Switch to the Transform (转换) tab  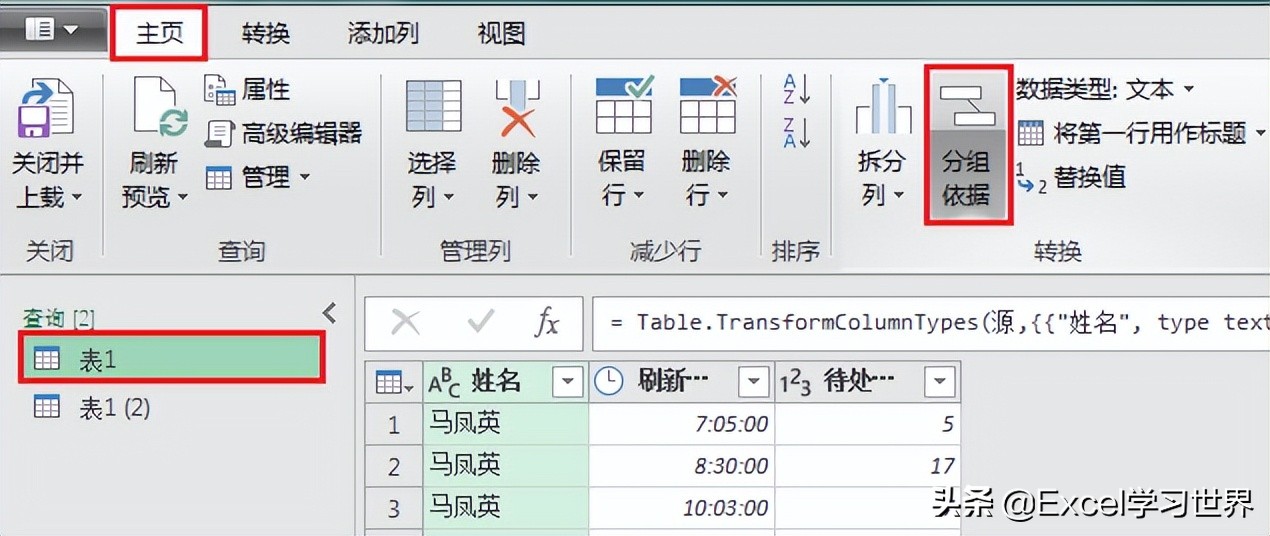[x=265, y=33]
